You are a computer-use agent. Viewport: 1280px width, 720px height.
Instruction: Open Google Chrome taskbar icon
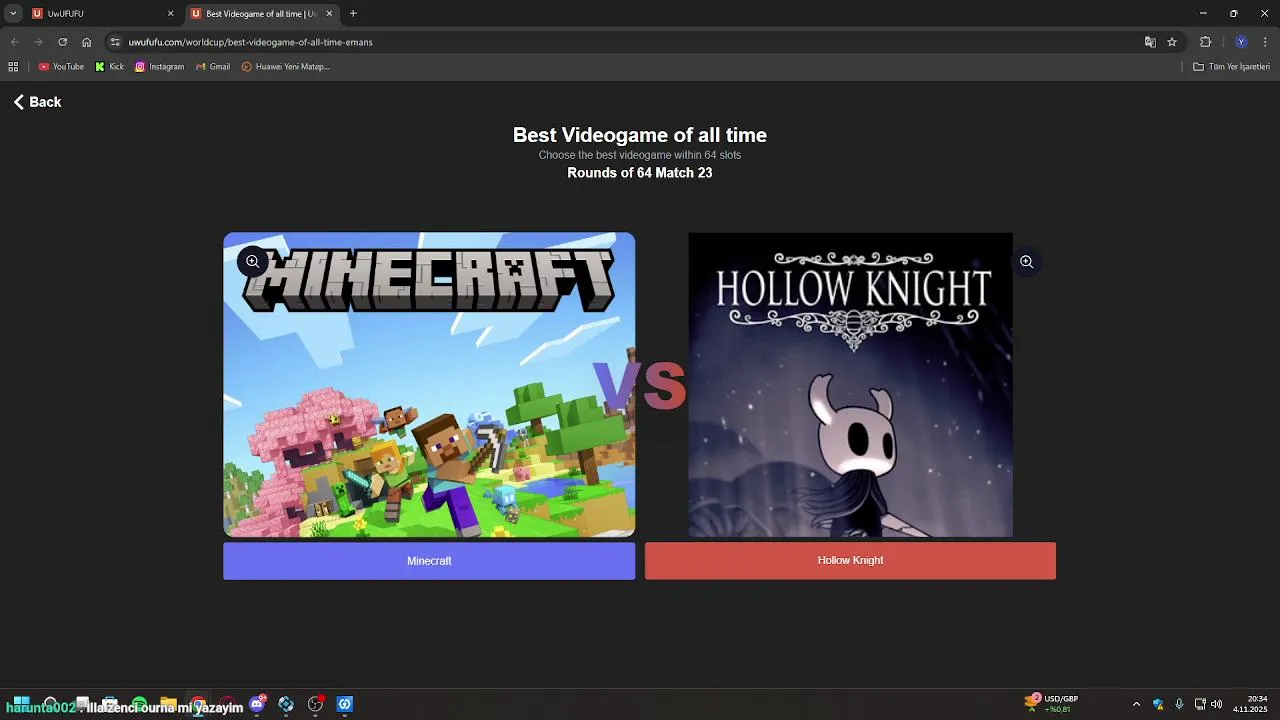(198, 705)
